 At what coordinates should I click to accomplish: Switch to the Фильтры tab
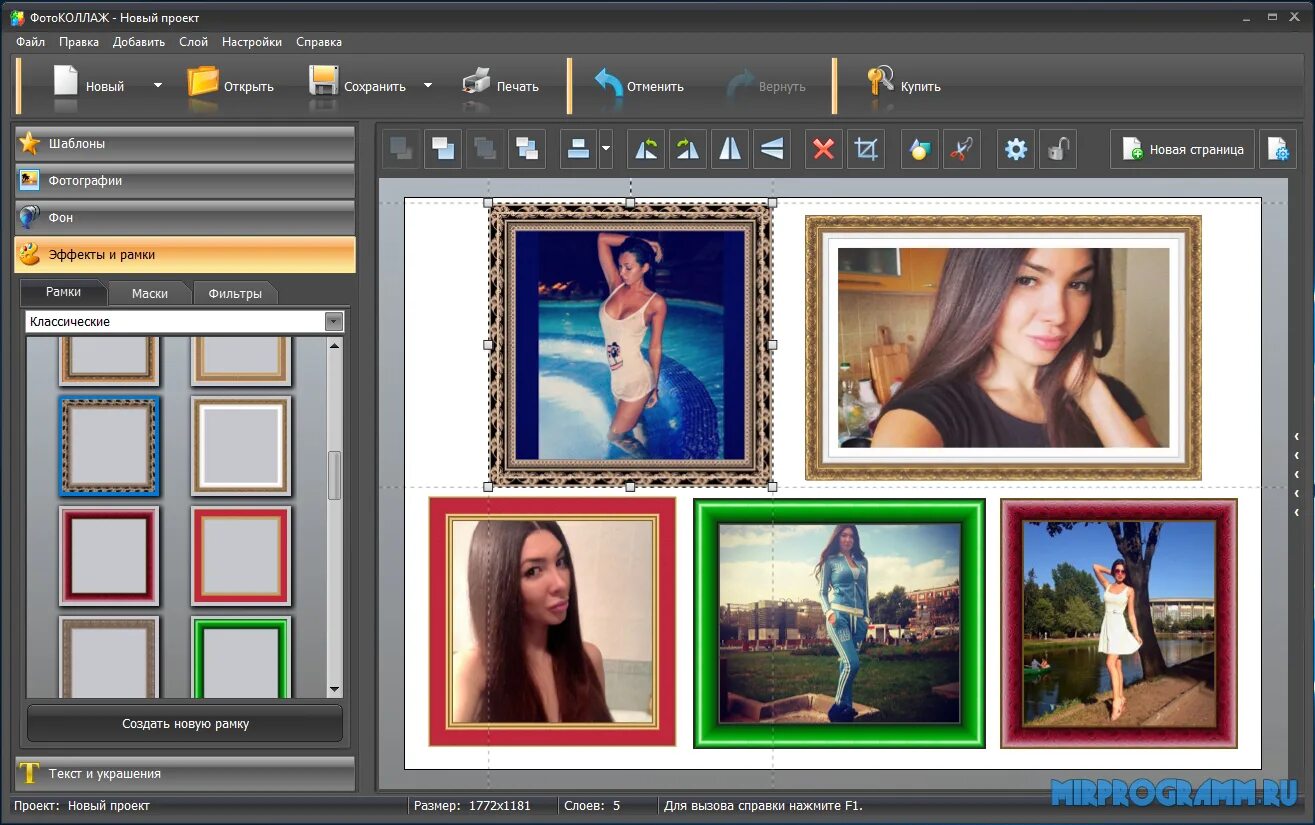(x=235, y=293)
